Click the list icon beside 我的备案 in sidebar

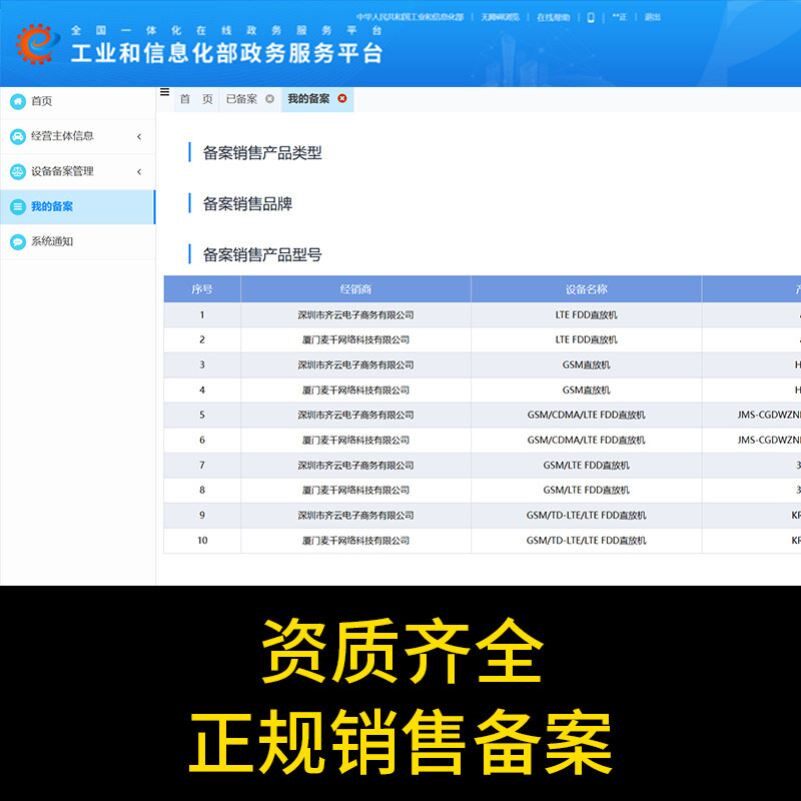[18, 207]
